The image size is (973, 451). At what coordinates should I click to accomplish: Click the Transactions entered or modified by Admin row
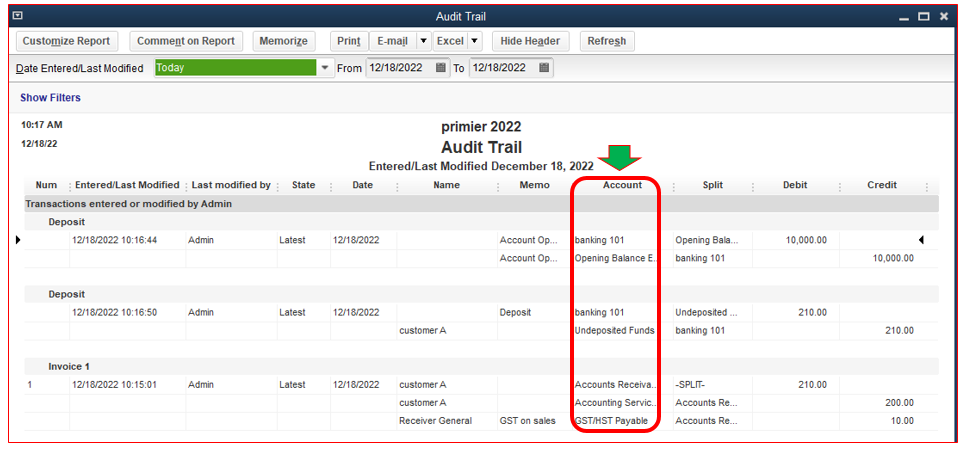pyautogui.click(x=481, y=203)
